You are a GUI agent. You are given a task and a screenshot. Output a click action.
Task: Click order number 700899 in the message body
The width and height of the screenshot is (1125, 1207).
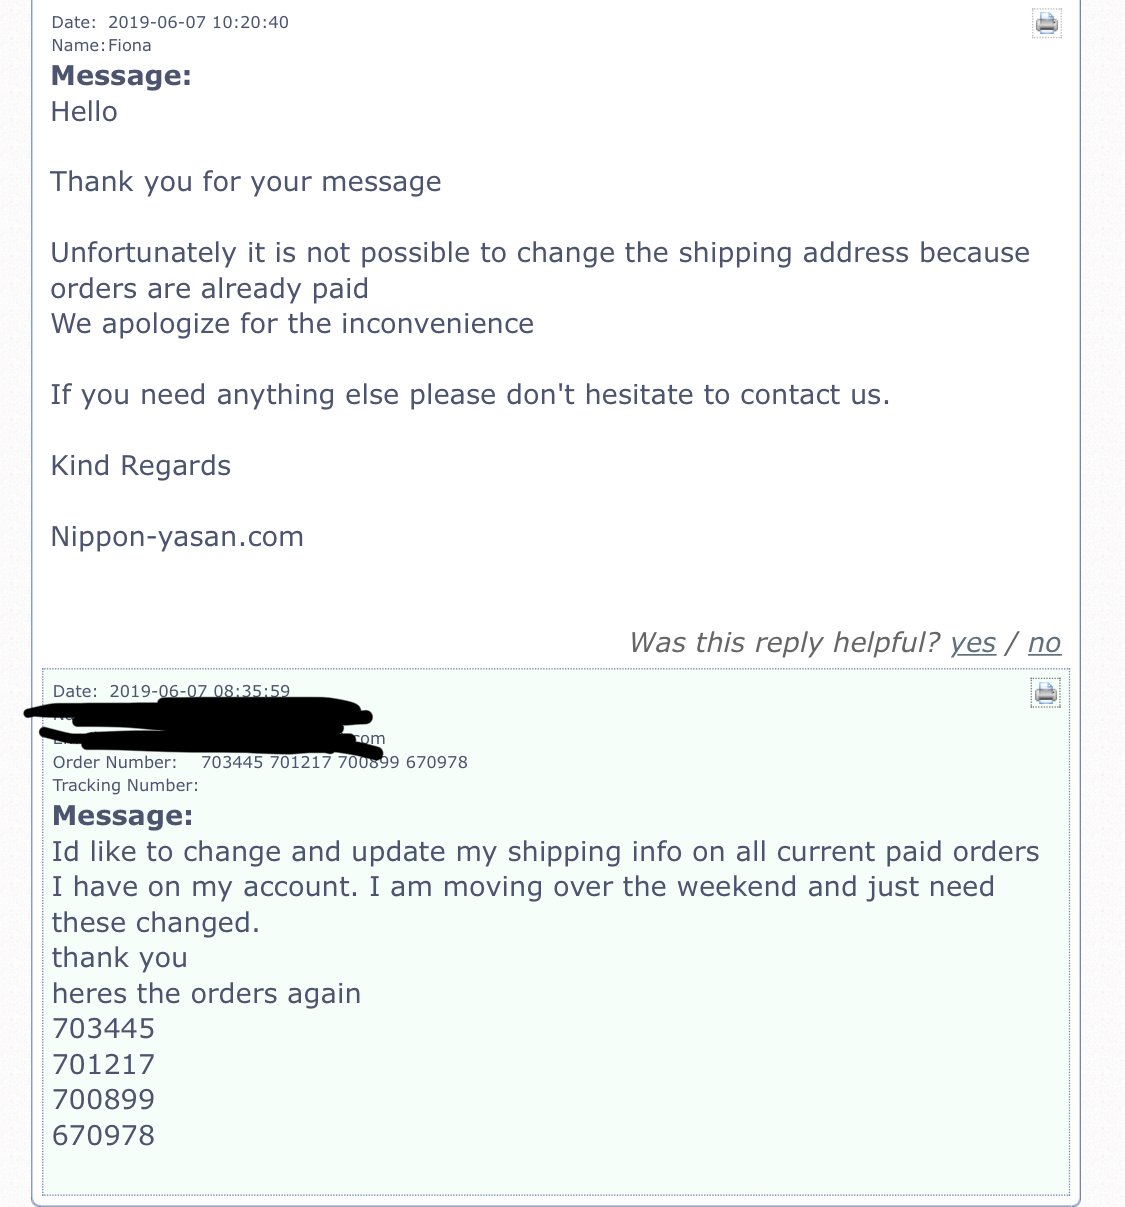point(104,1100)
